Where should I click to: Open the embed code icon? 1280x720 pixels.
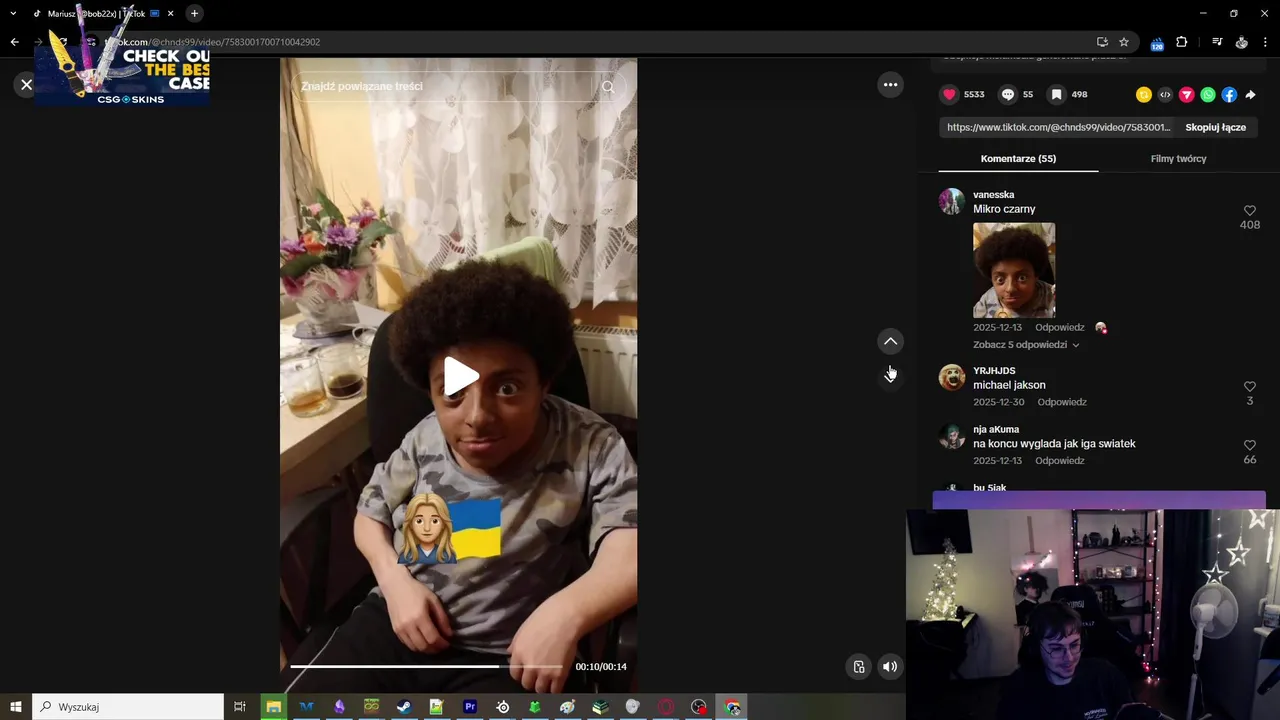[x=1165, y=95]
